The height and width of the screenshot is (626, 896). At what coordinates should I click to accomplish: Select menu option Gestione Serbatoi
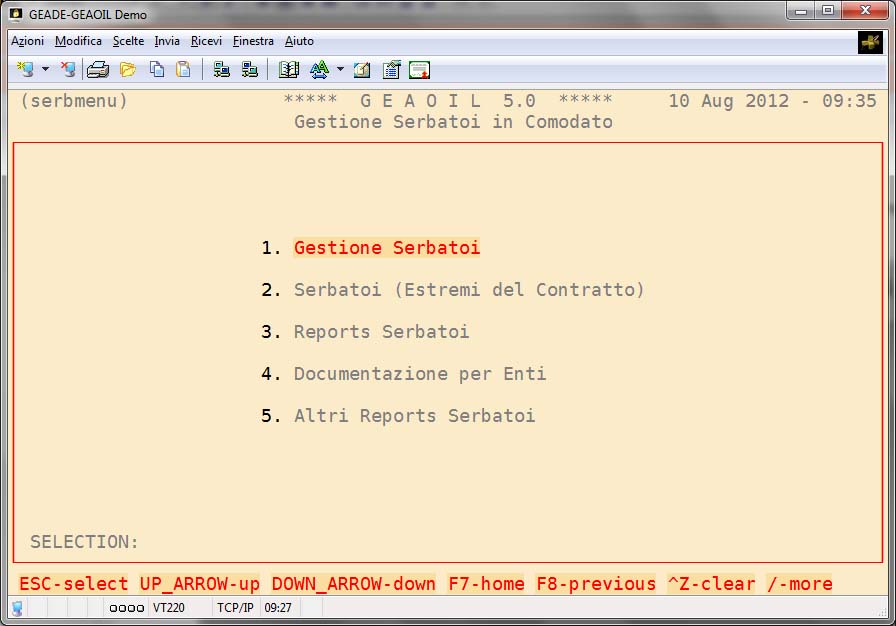tap(386, 248)
